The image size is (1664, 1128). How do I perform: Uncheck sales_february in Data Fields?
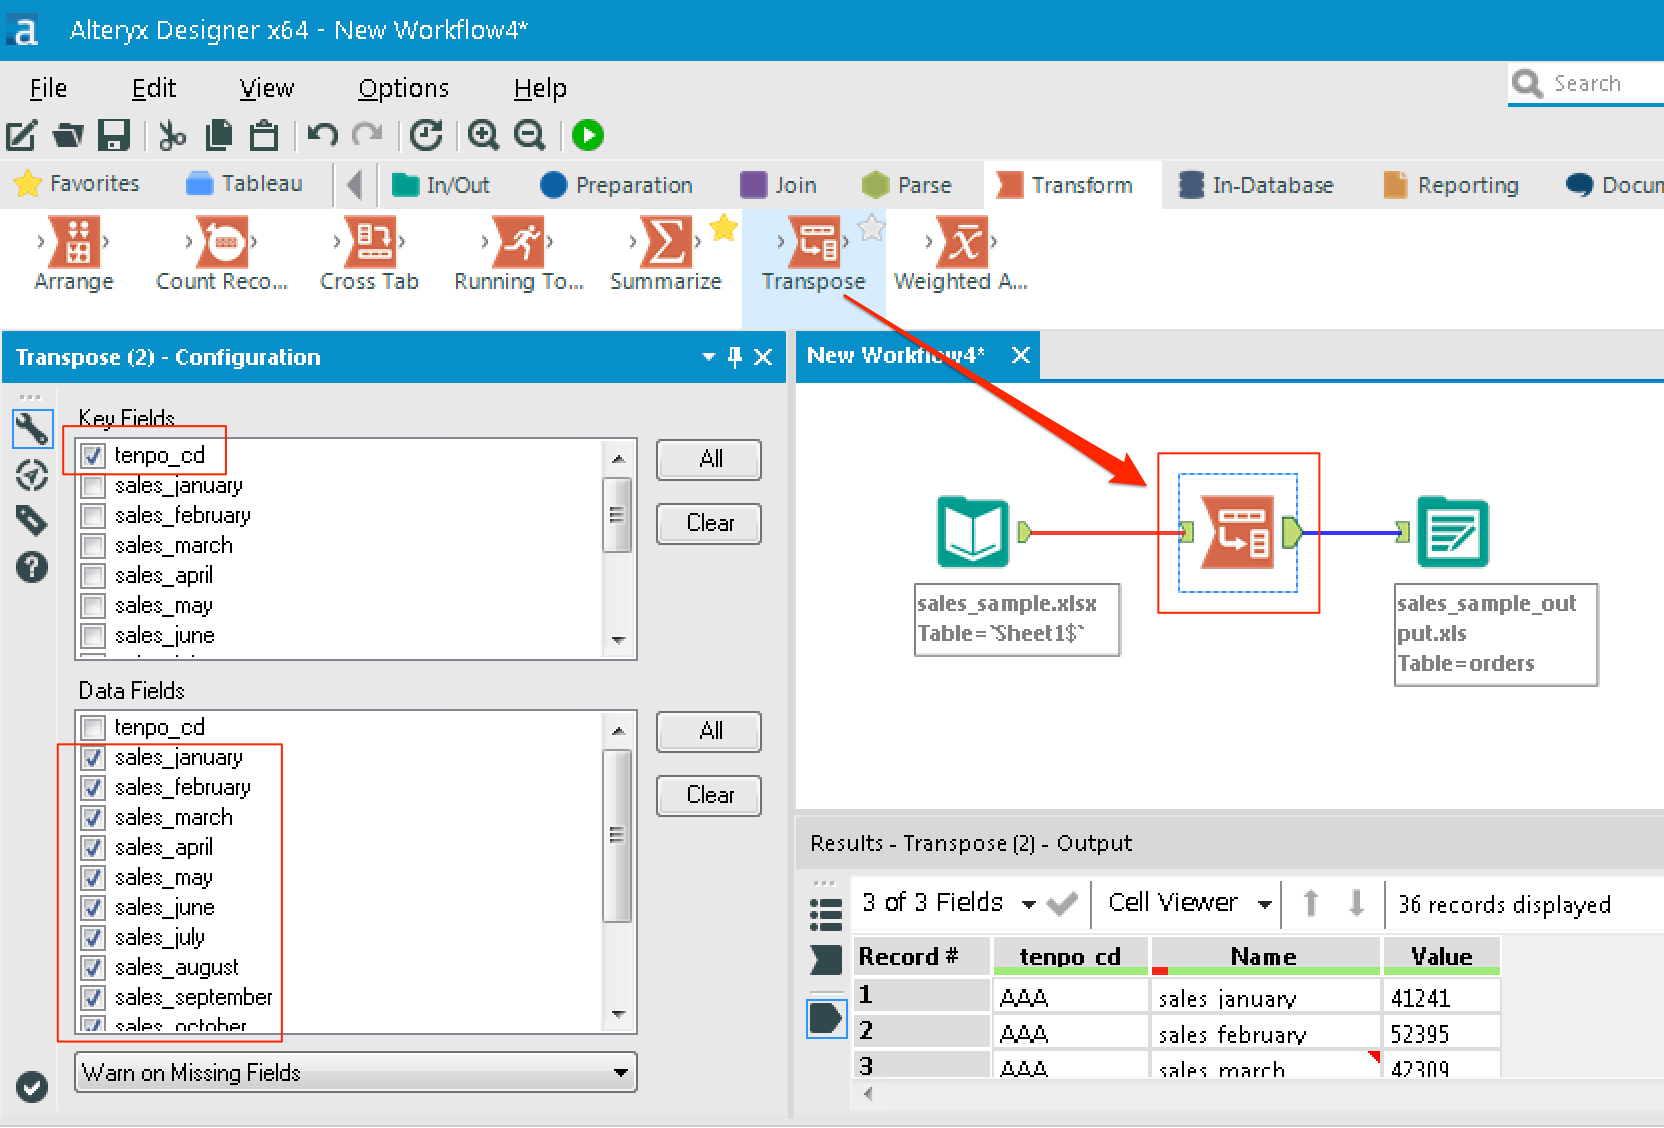click(x=93, y=788)
